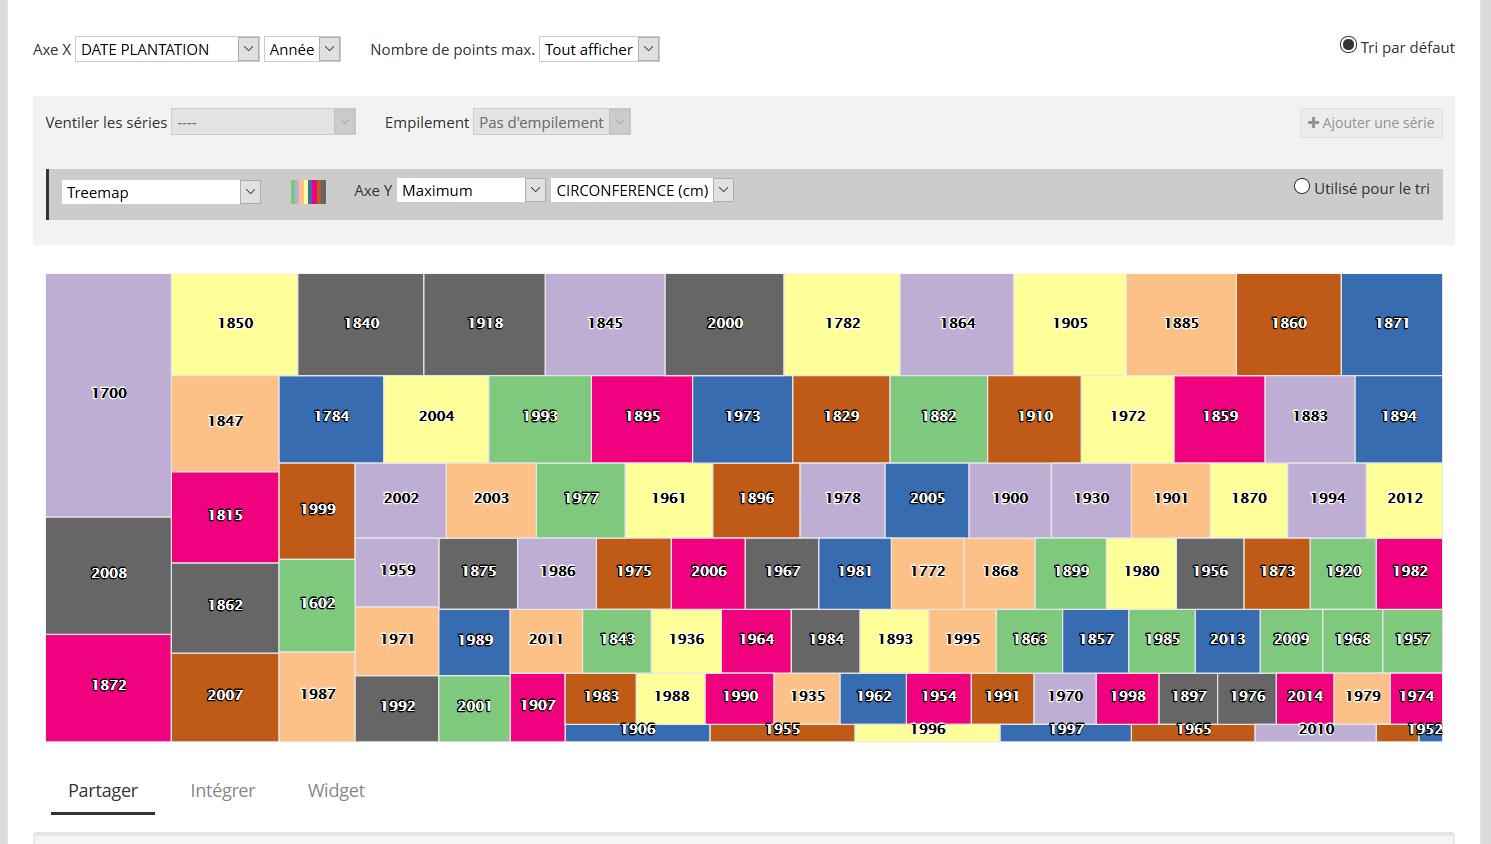Change the Treemap chart type dropdown
1491x844 pixels.
[160, 192]
